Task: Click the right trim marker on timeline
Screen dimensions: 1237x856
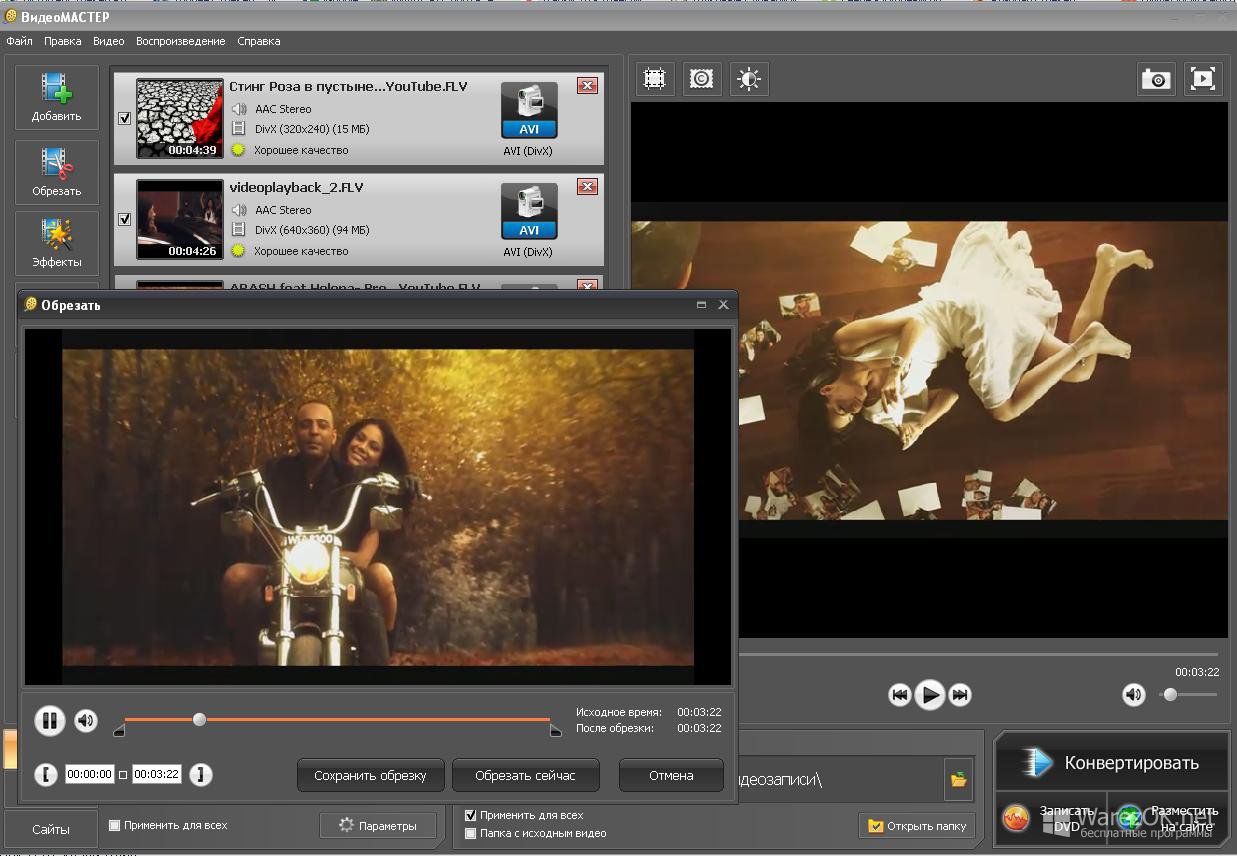Action: point(556,732)
